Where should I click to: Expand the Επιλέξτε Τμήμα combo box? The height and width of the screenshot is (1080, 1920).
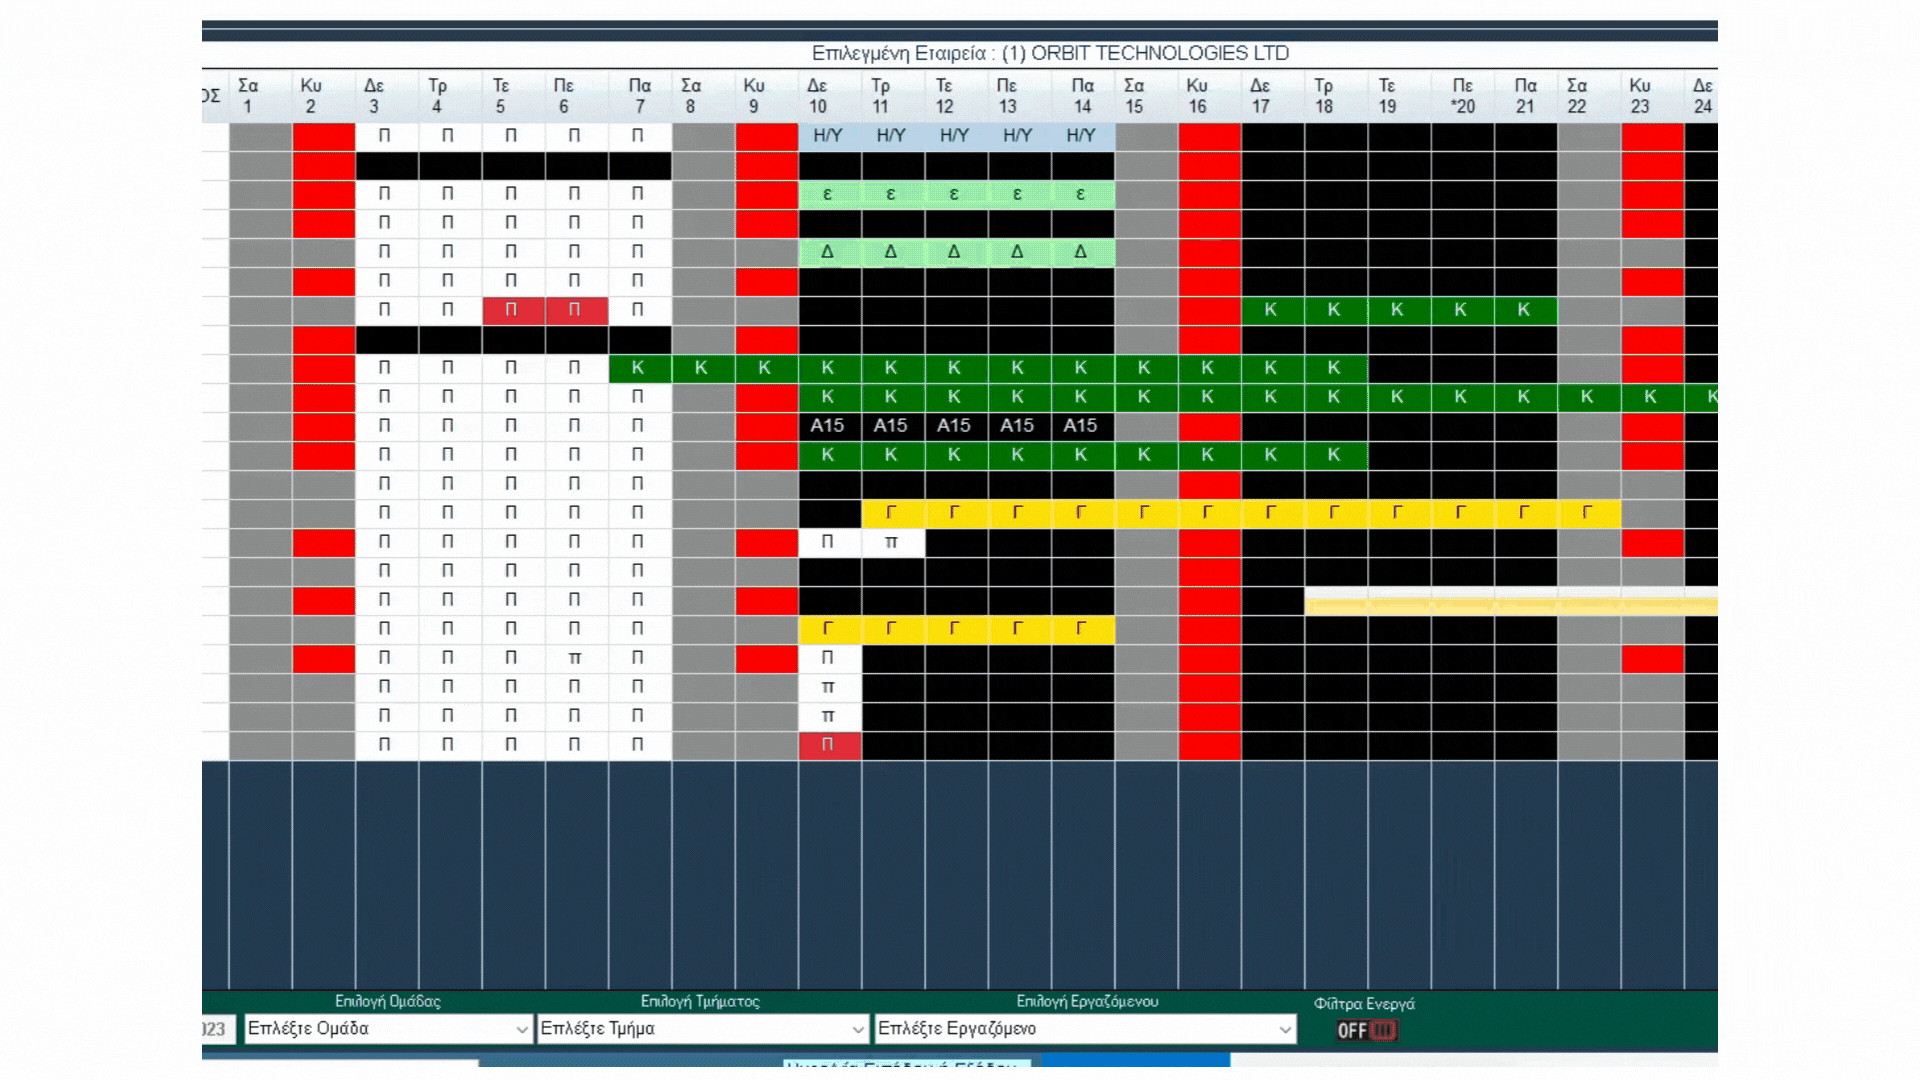click(702, 1029)
